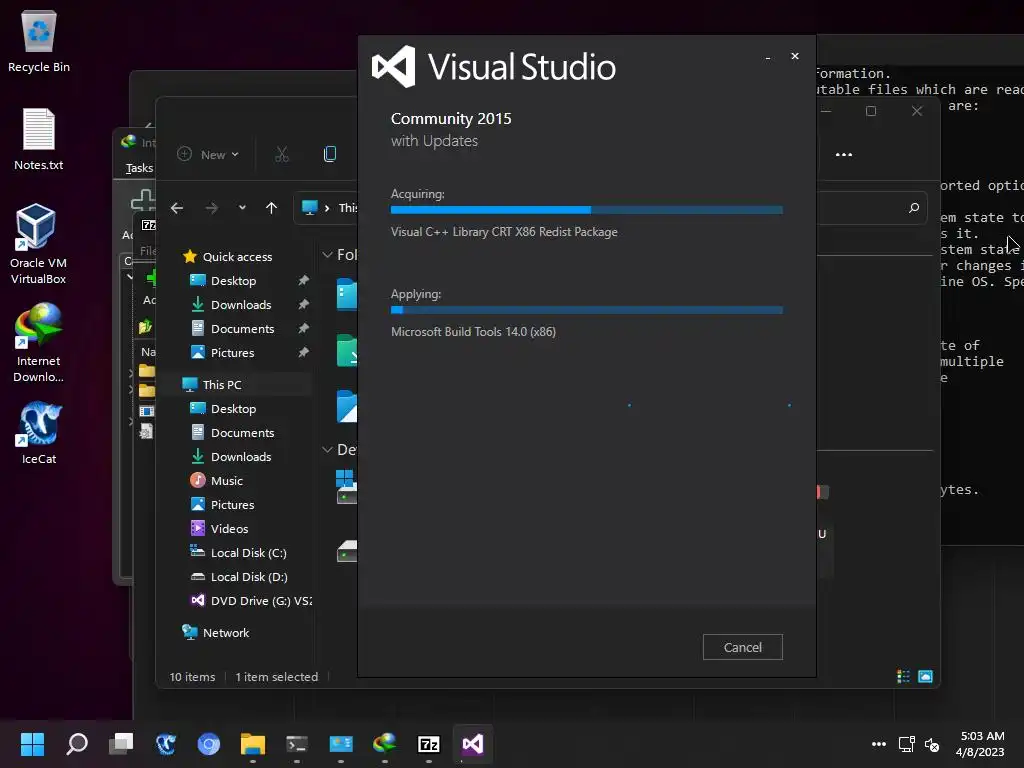Go up one folder level in File Explorer
This screenshot has height=768, width=1024.
pos(272,208)
